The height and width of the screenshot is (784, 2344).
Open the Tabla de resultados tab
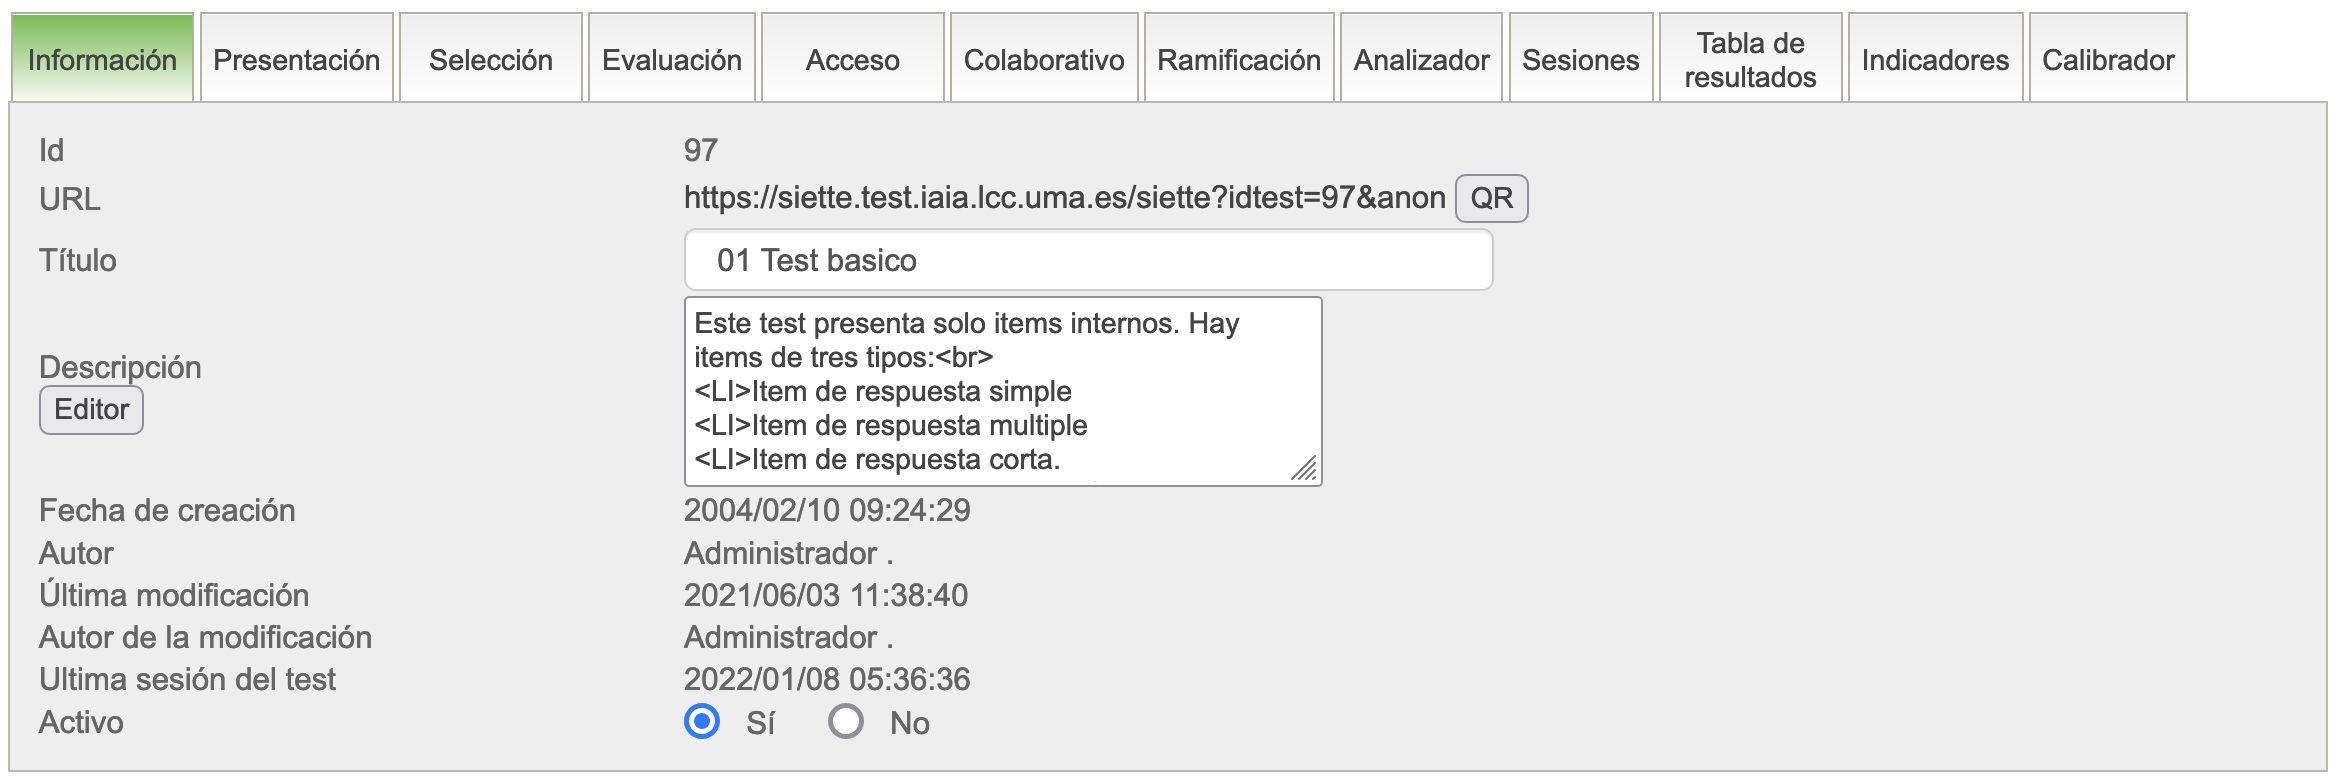click(x=1750, y=60)
